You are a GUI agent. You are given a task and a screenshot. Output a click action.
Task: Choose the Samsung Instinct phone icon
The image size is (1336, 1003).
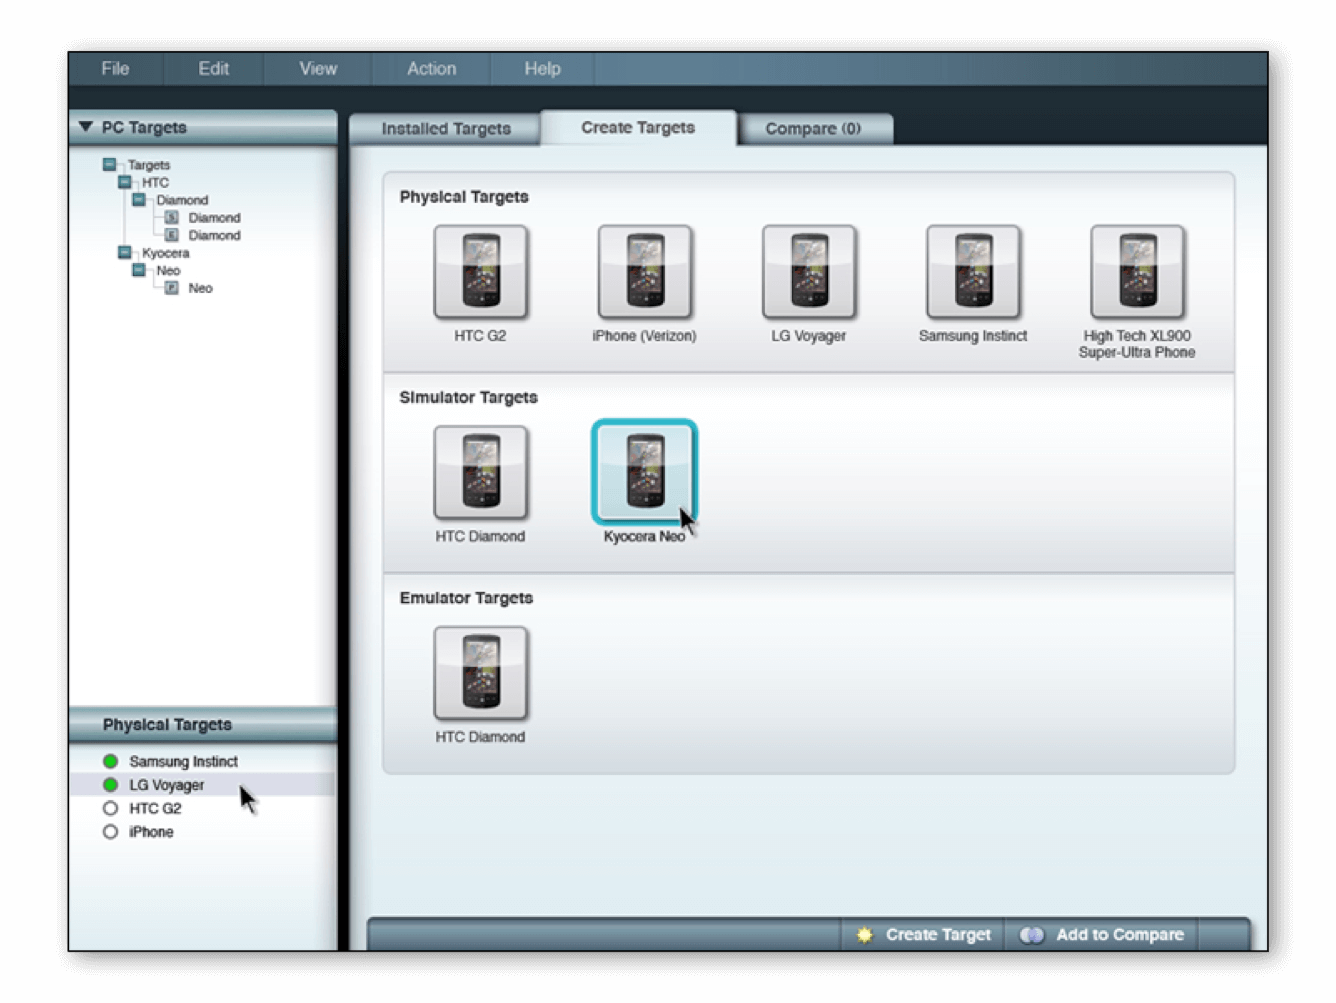click(972, 272)
